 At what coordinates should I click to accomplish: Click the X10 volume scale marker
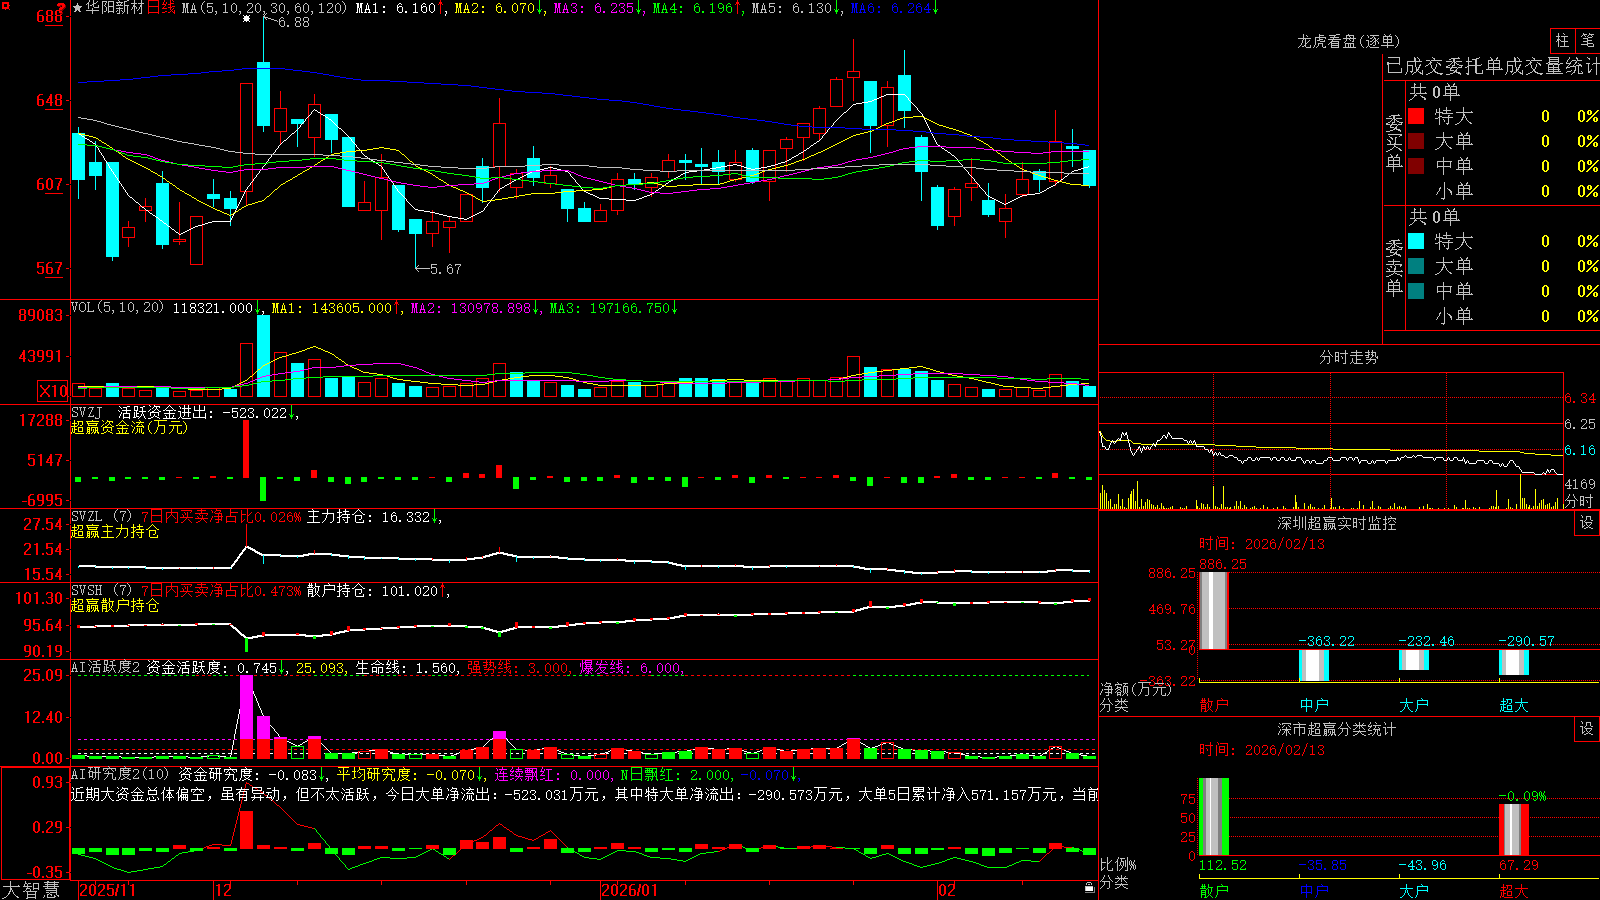point(53,391)
